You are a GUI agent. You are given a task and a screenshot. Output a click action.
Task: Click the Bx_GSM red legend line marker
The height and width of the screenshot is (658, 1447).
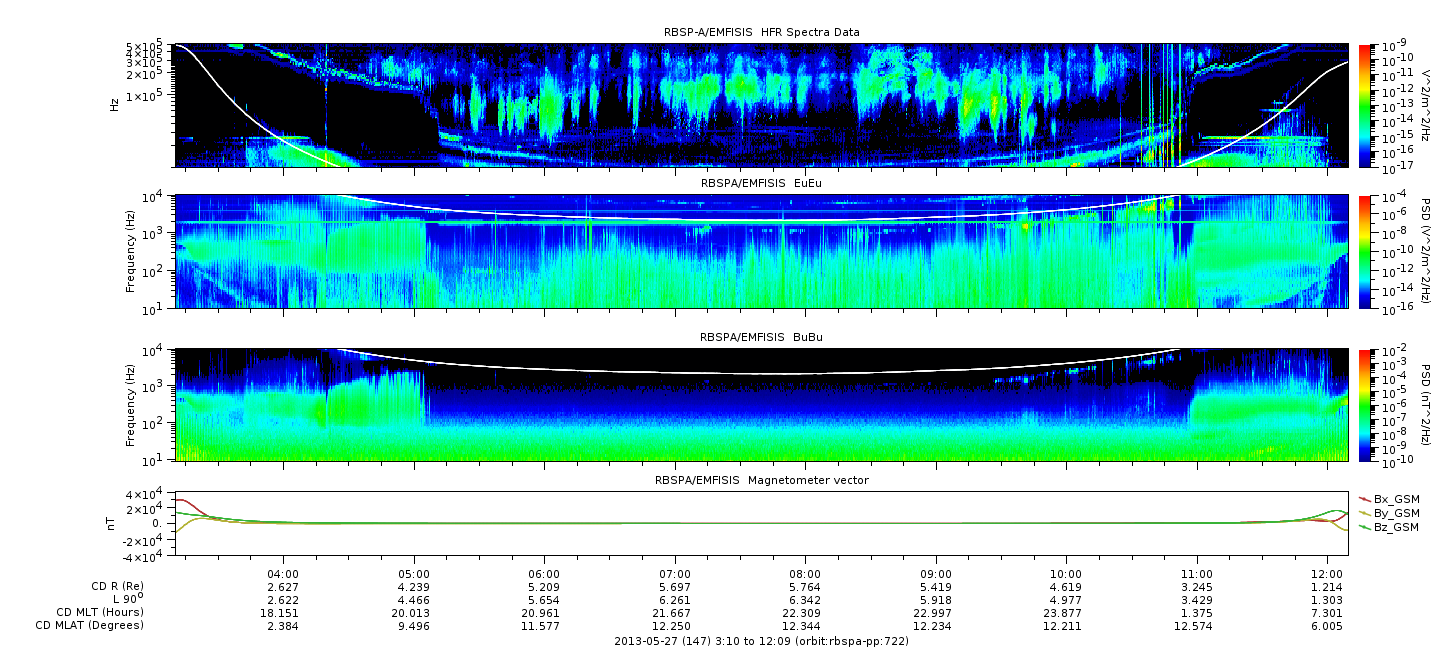(x=1365, y=498)
